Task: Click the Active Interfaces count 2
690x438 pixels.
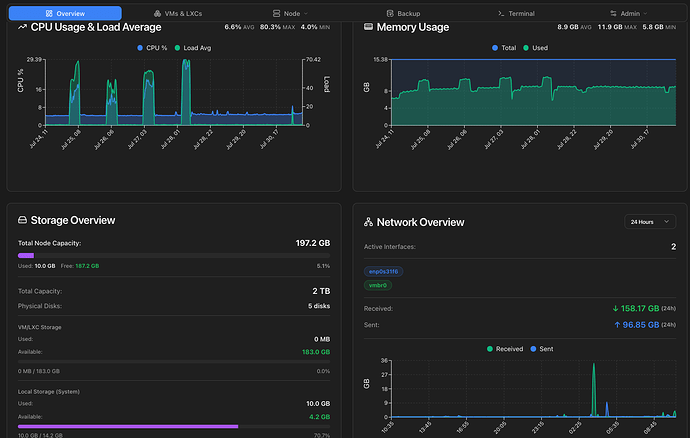Action: [x=673, y=247]
